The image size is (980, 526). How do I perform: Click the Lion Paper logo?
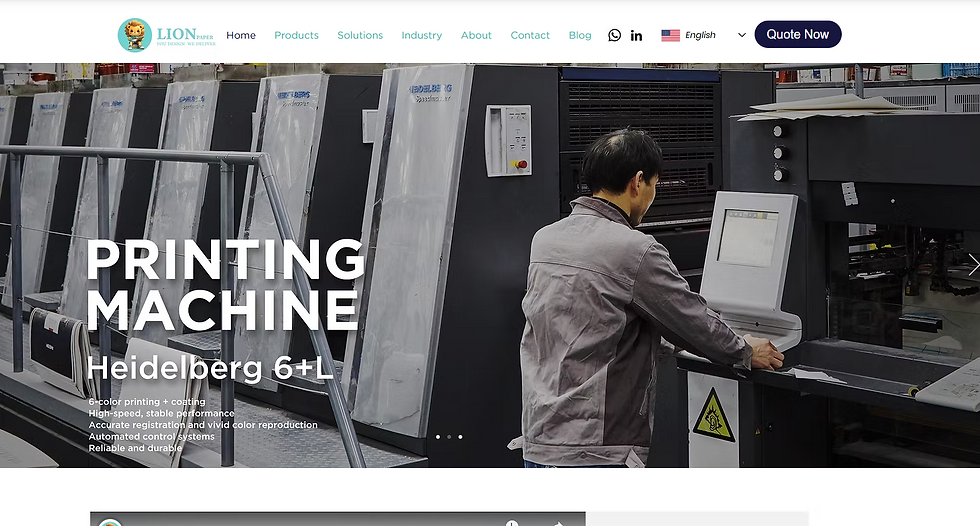[x=167, y=35]
